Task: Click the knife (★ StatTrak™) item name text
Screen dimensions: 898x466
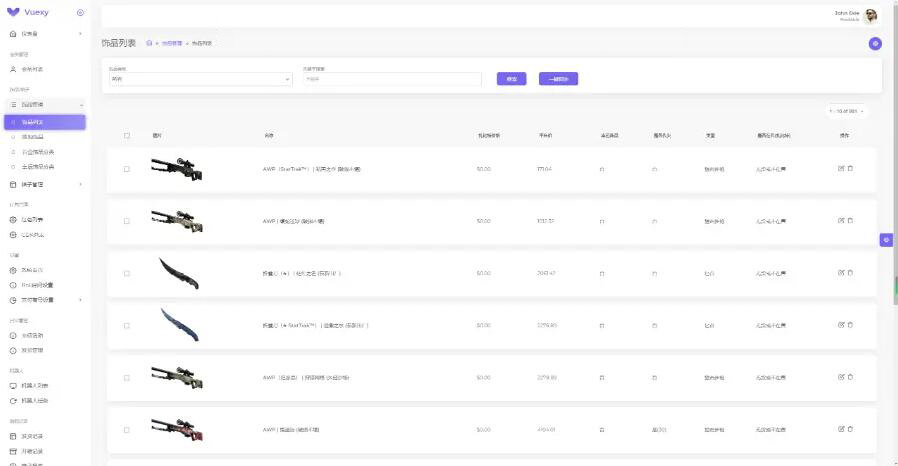Action: pos(315,326)
